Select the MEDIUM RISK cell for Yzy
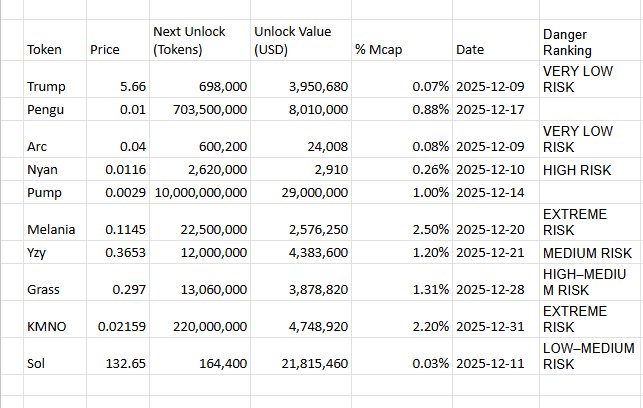The width and height of the screenshot is (643, 408). pos(586,252)
